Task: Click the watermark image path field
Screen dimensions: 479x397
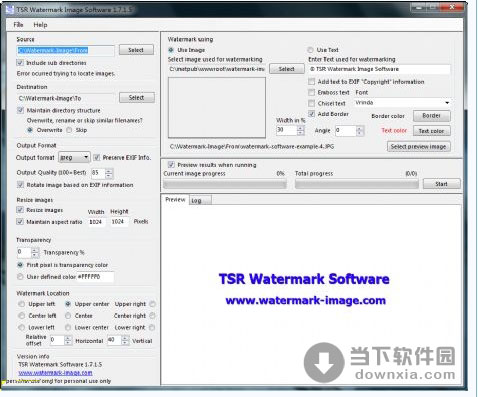Action: (x=217, y=69)
